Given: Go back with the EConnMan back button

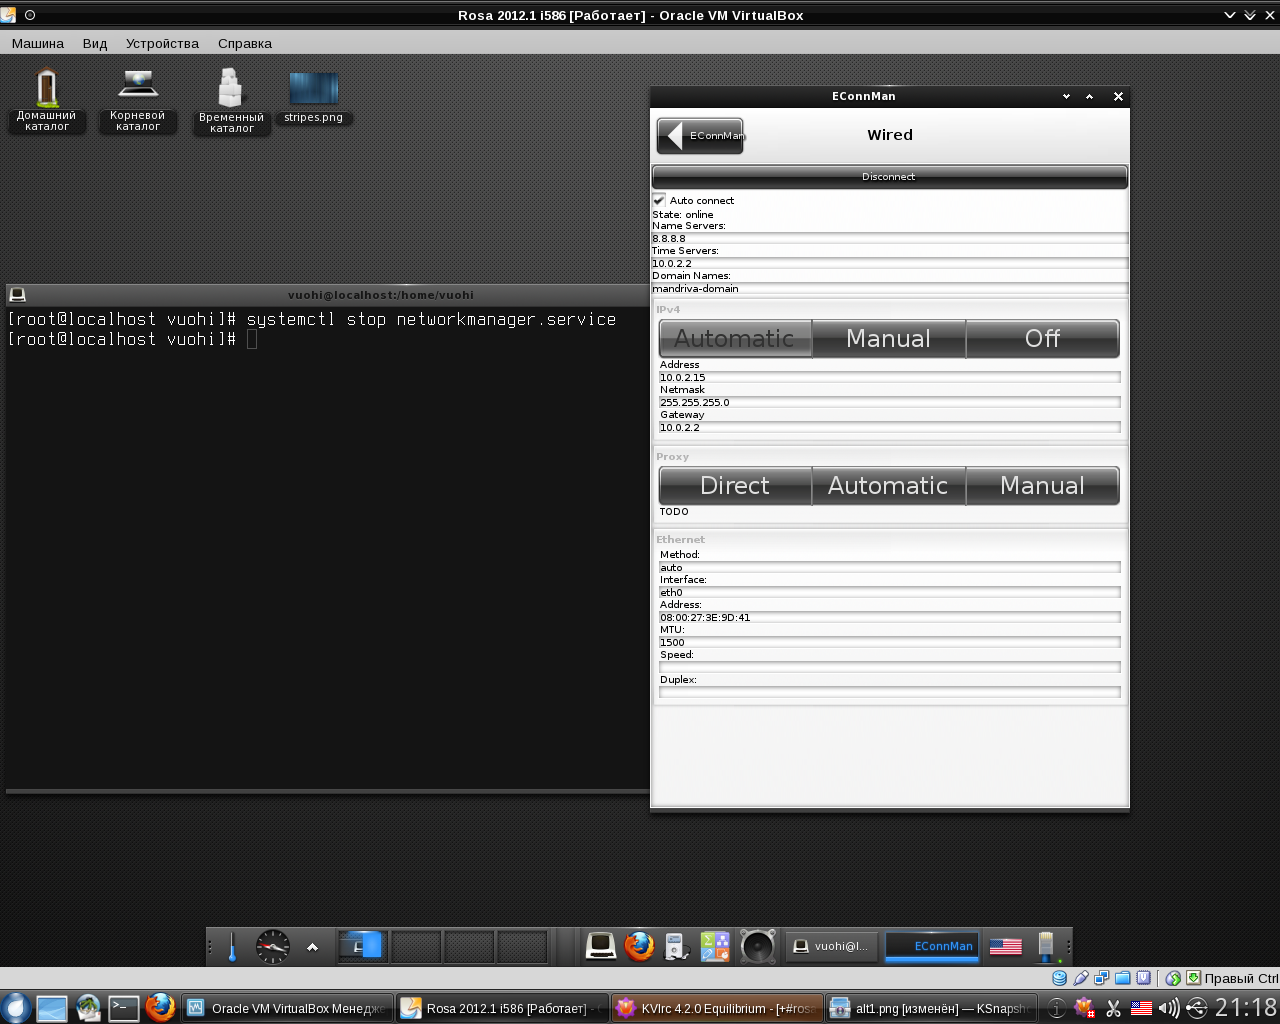Looking at the screenshot, I should 700,136.
